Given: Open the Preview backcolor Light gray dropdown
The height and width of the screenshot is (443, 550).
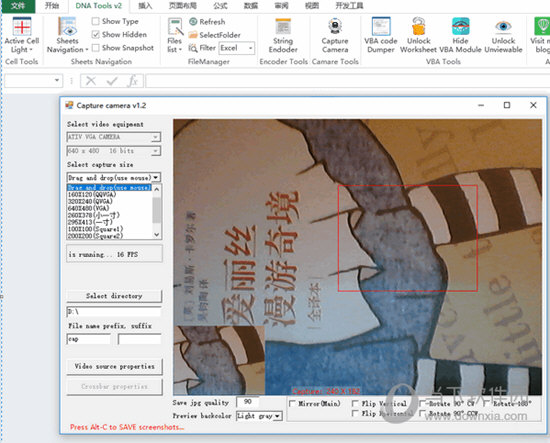Looking at the screenshot, I should tap(277, 416).
